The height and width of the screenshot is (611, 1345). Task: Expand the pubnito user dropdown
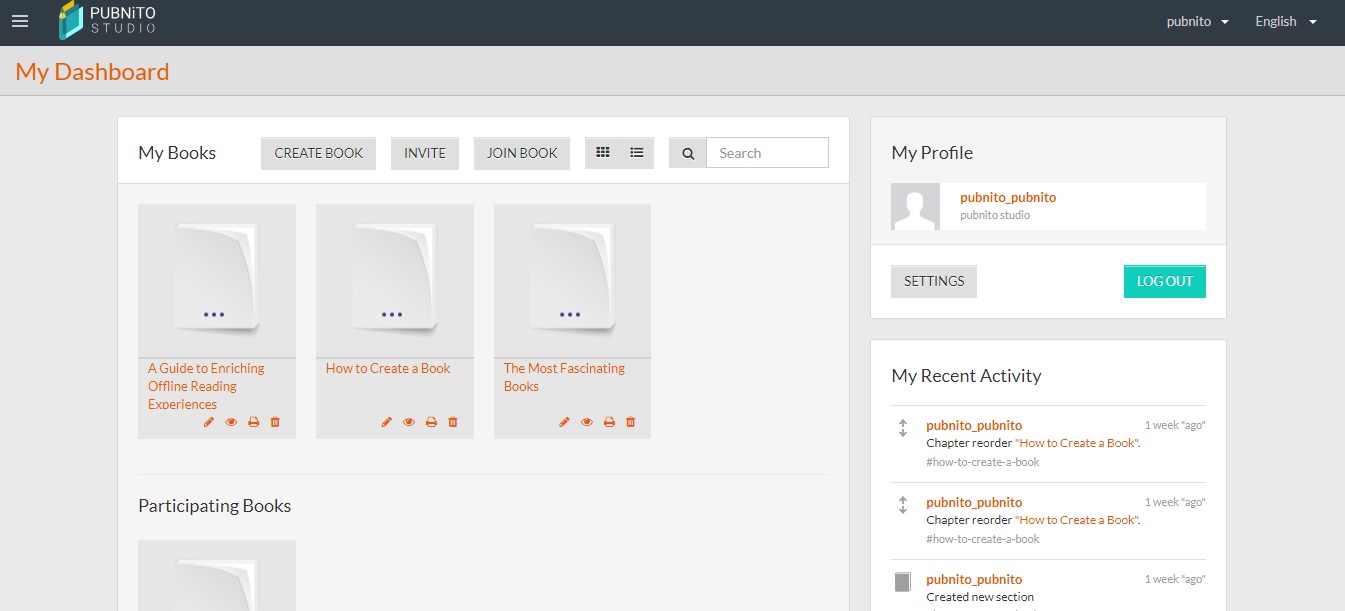(x=1197, y=21)
